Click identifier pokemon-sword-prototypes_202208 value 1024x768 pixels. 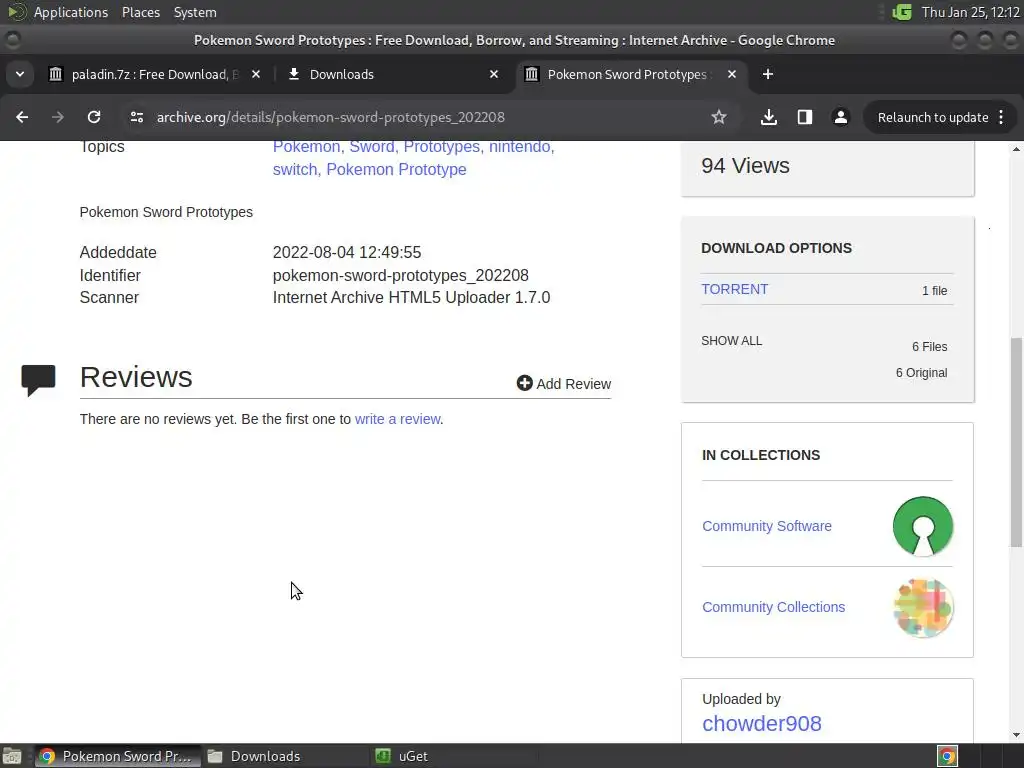(x=400, y=276)
